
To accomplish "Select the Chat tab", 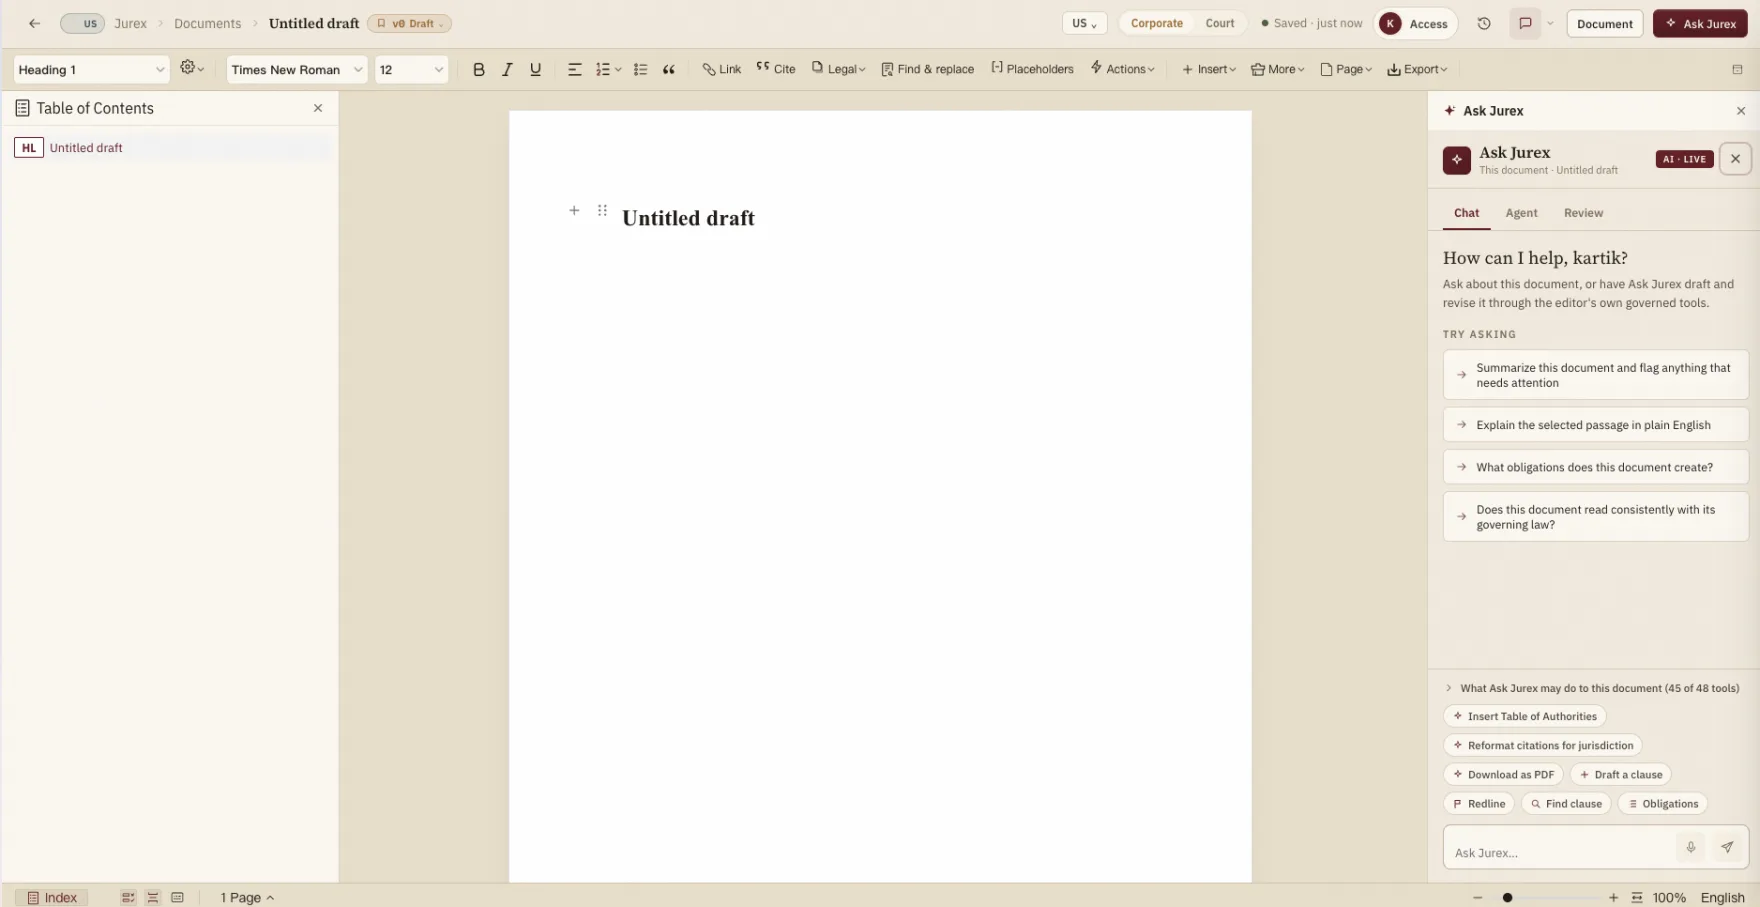I will [1466, 213].
